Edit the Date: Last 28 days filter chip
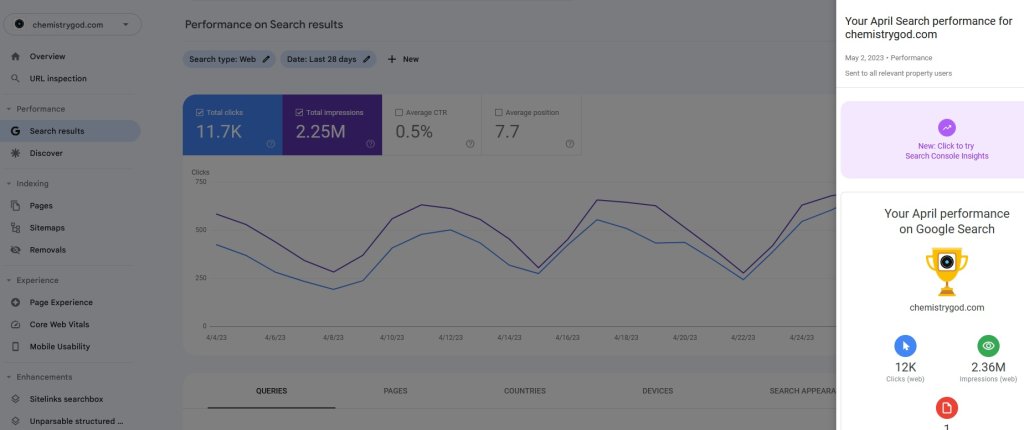Image resolution: width=1024 pixels, height=430 pixels. click(x=328, y=59)
